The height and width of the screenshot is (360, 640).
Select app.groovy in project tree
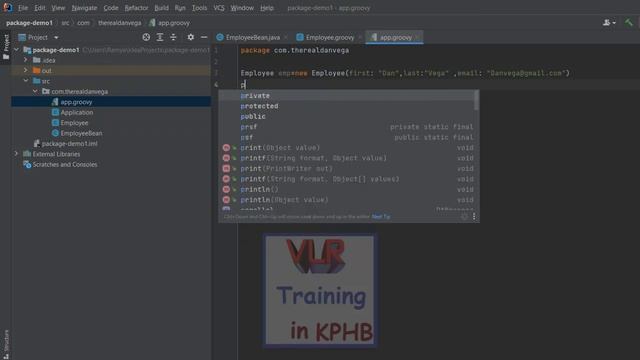point(111,102)
